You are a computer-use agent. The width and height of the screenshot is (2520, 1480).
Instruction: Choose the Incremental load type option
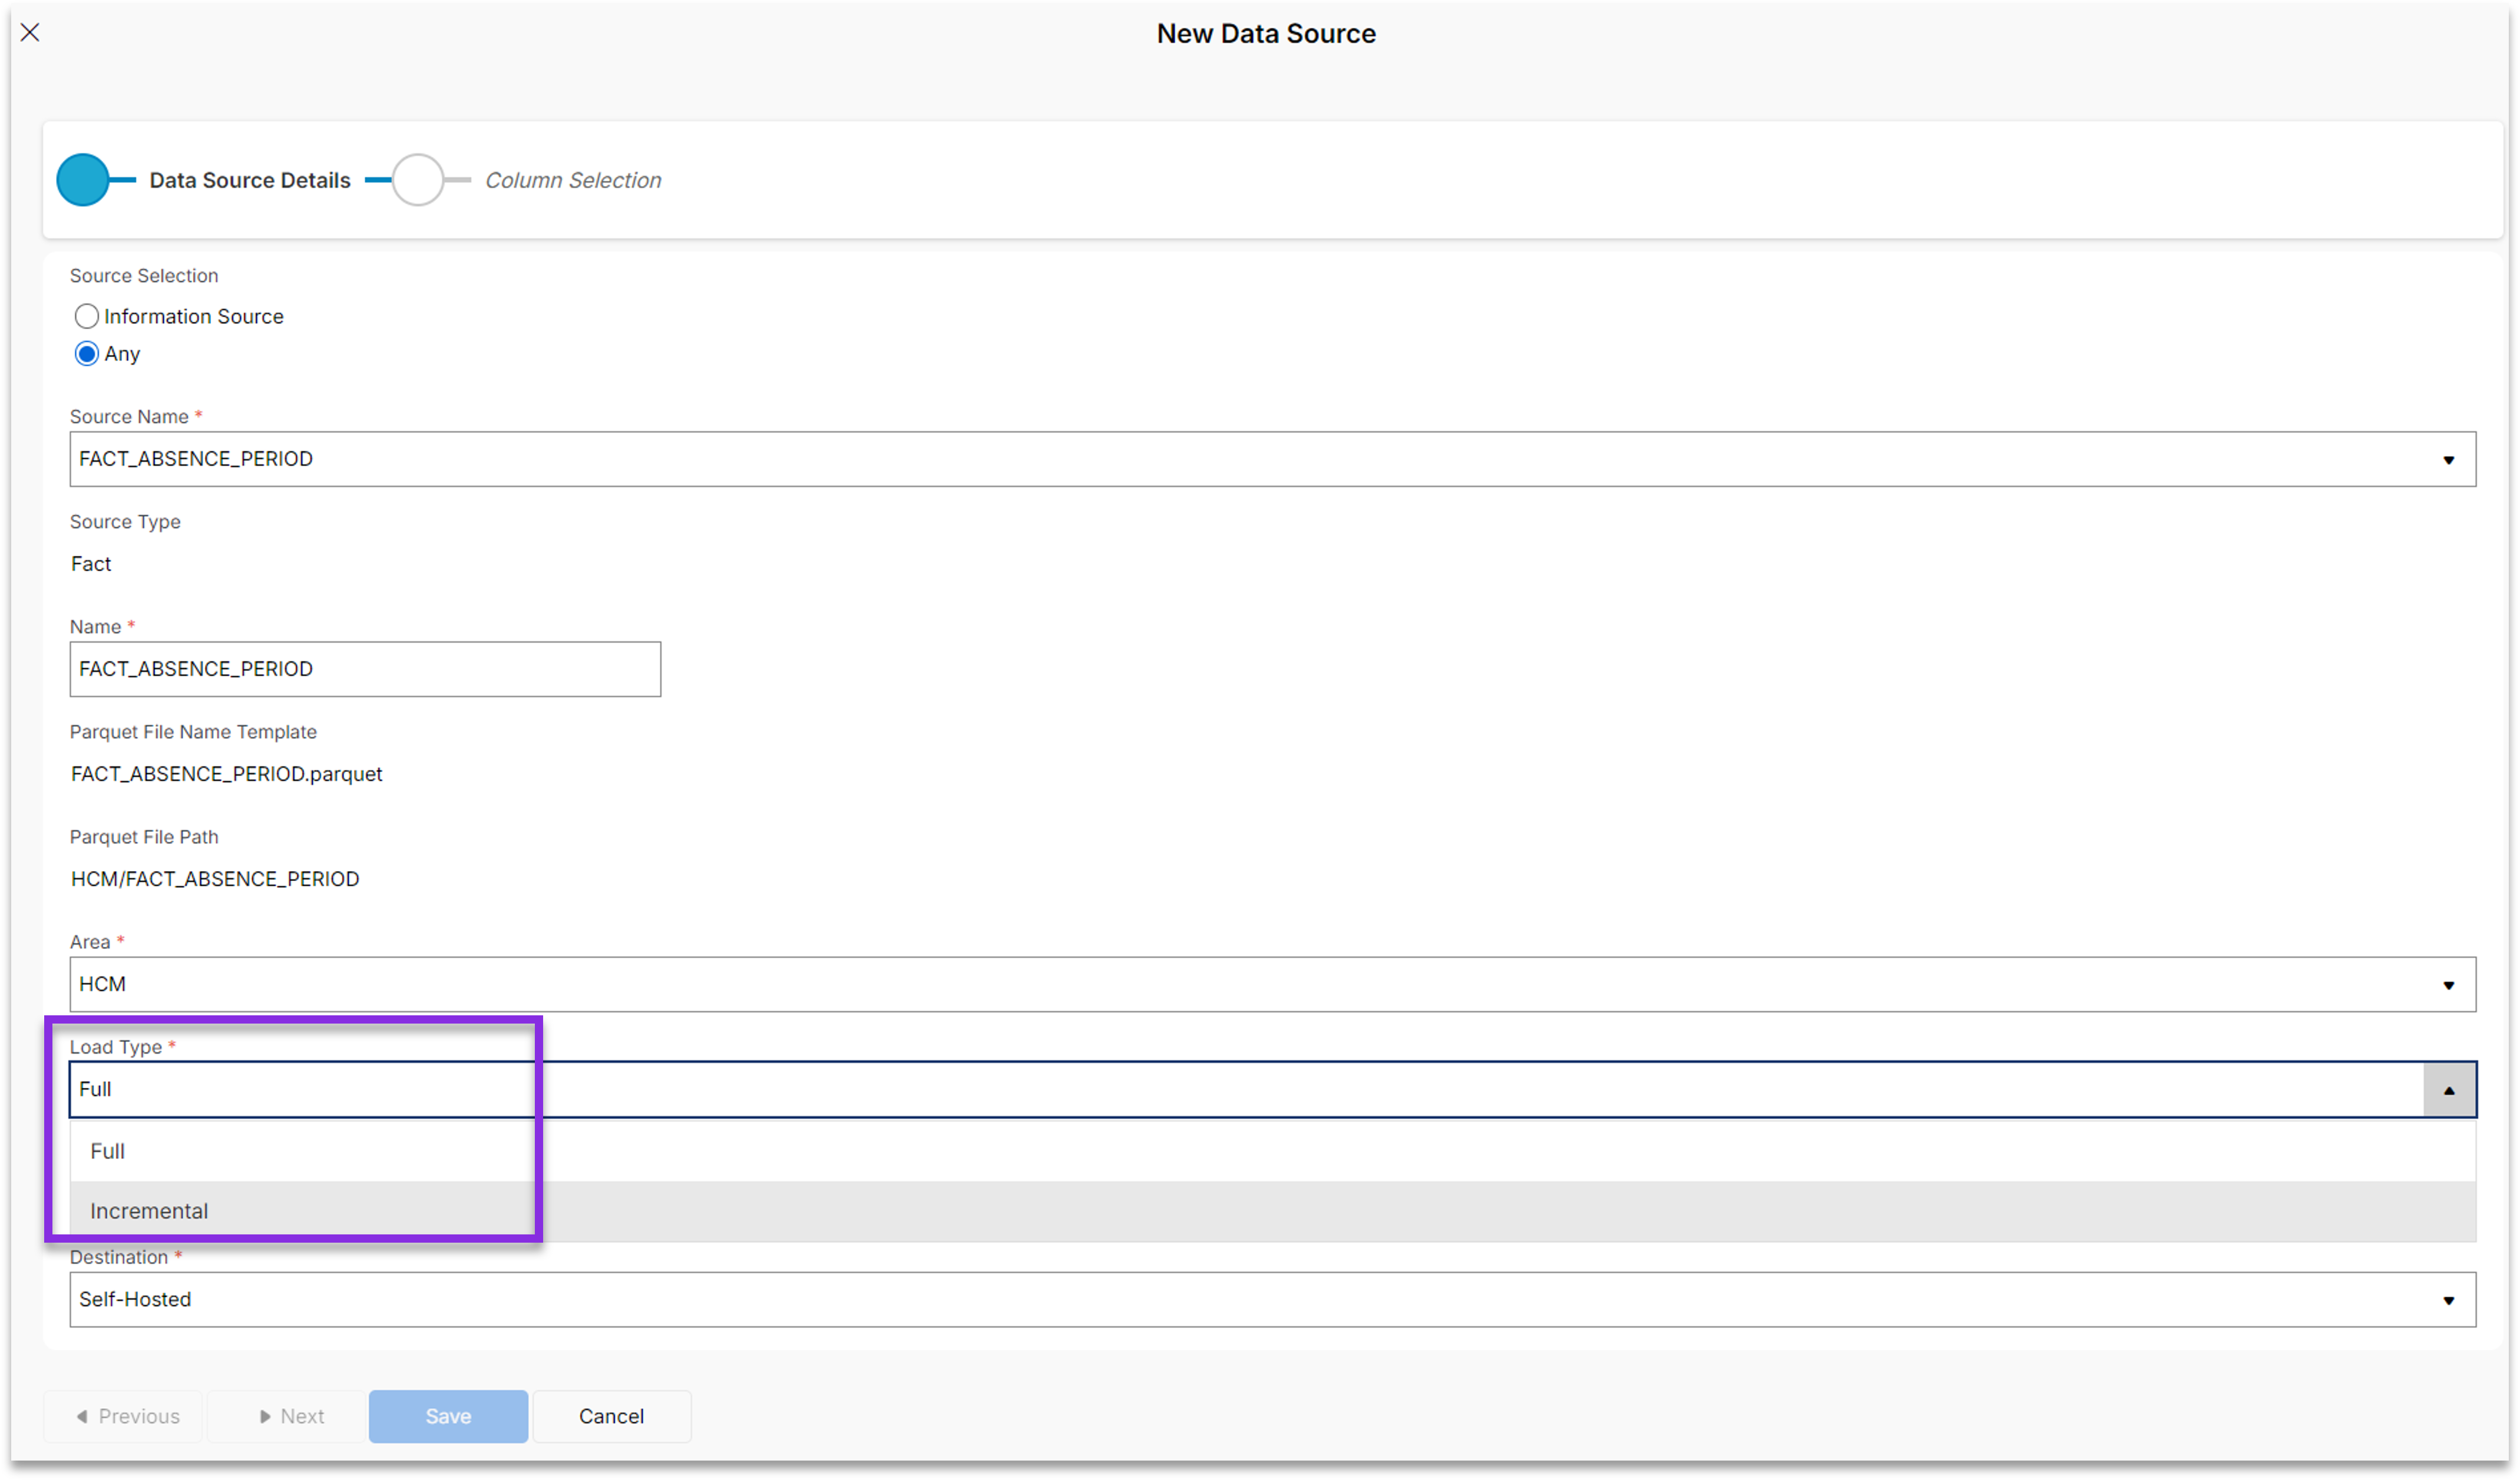pyautogui.click(x=1272, y=1211)
